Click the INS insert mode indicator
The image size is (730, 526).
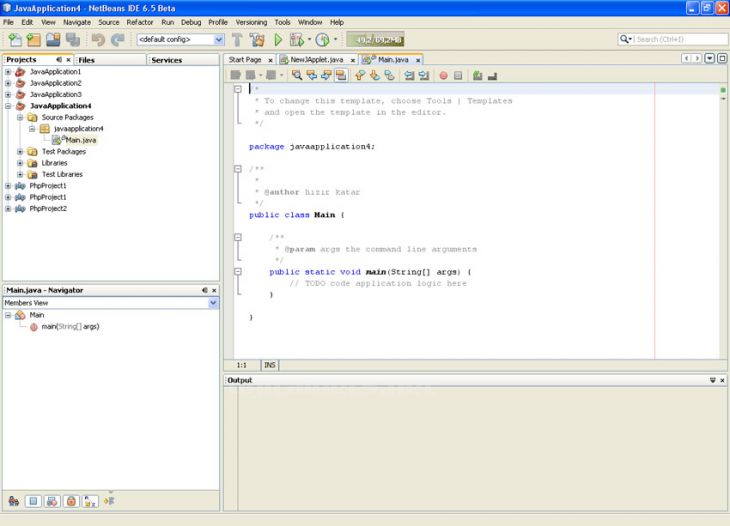(270, 365)
